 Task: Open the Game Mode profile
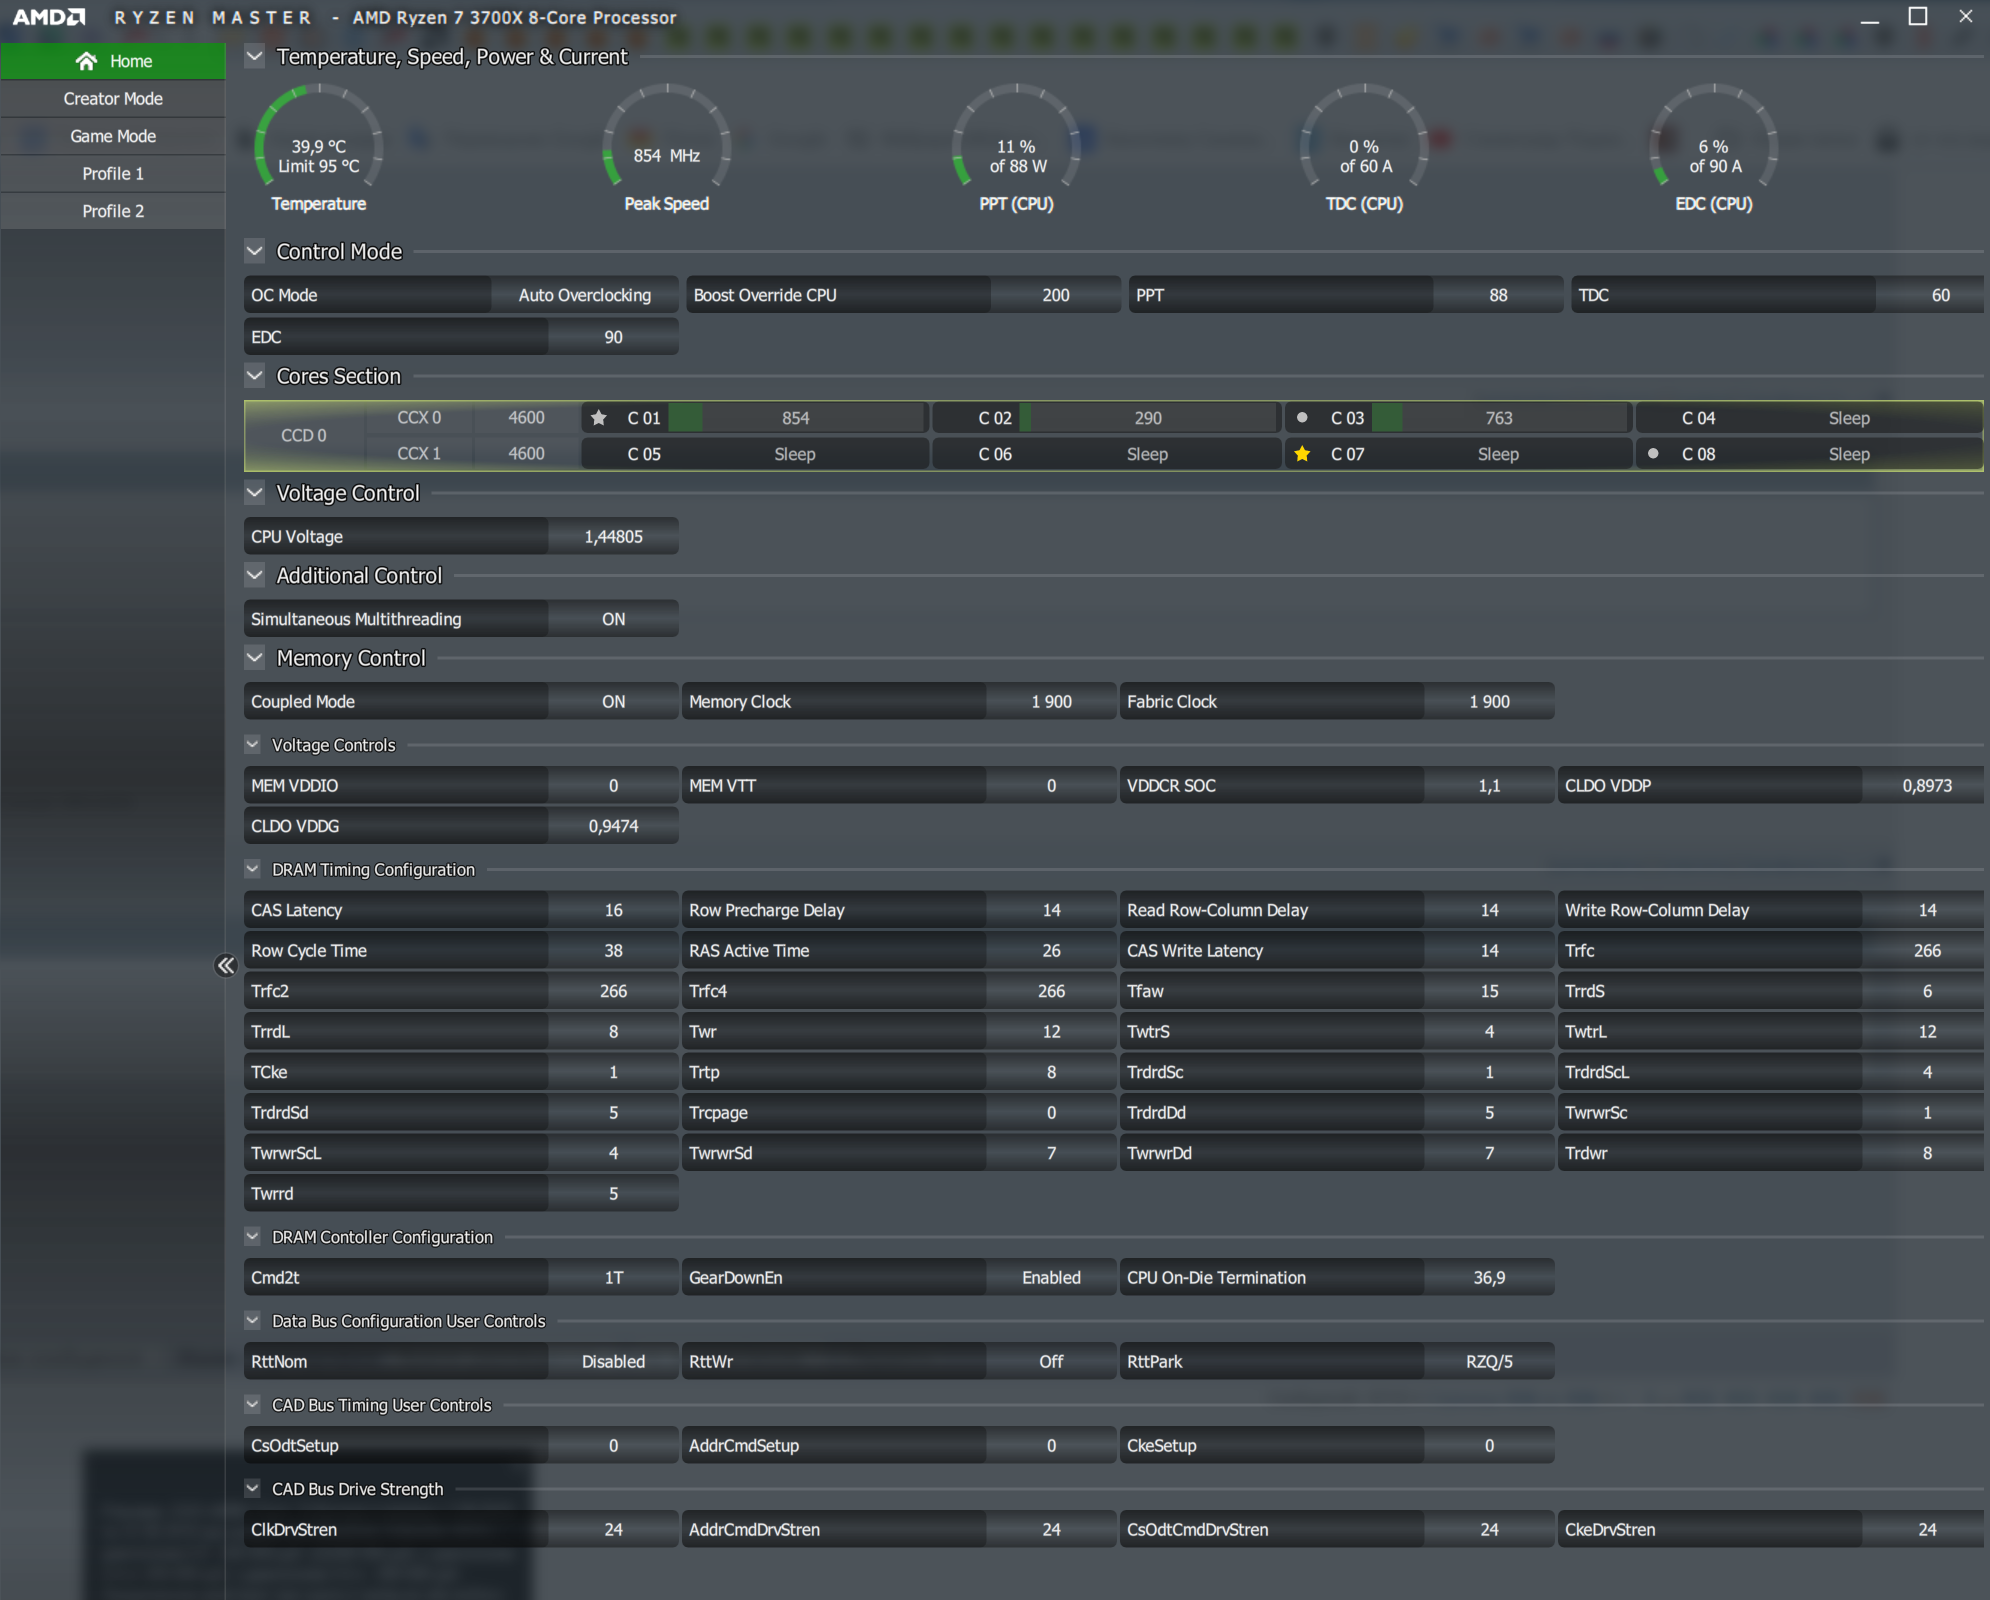coord(113,136)
